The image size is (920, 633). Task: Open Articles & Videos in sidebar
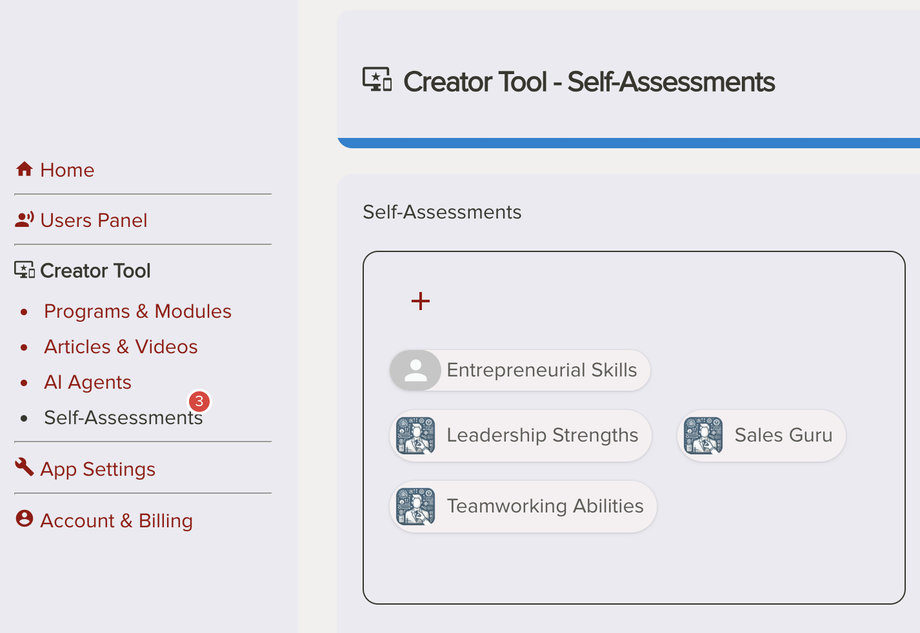coord(120,347)
